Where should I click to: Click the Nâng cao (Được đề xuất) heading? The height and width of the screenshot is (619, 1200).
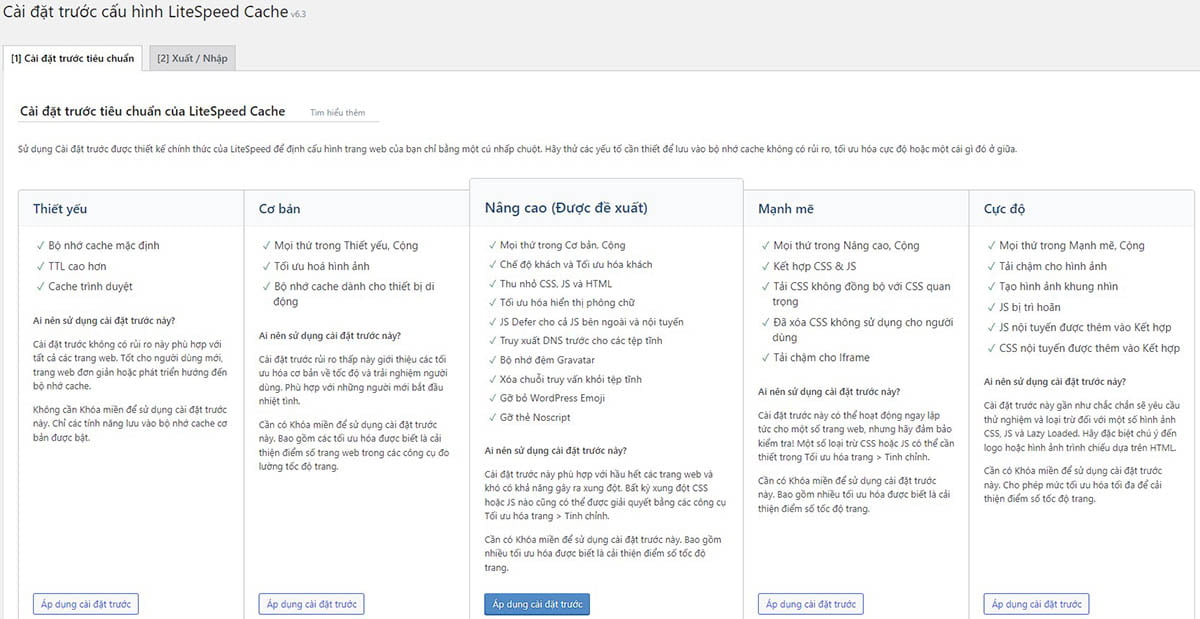pyautogui.click(x=566, y=208)
